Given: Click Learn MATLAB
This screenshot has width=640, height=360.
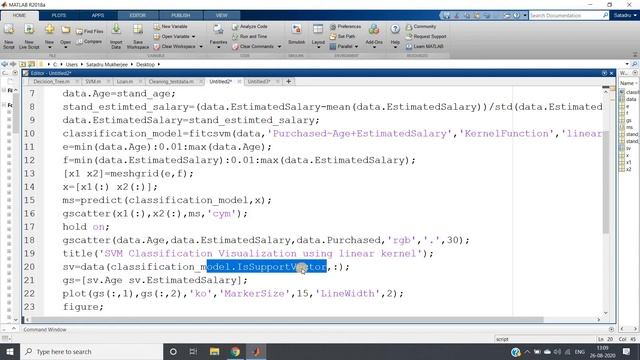Looking at the screenshot, I should click(424, 47).
